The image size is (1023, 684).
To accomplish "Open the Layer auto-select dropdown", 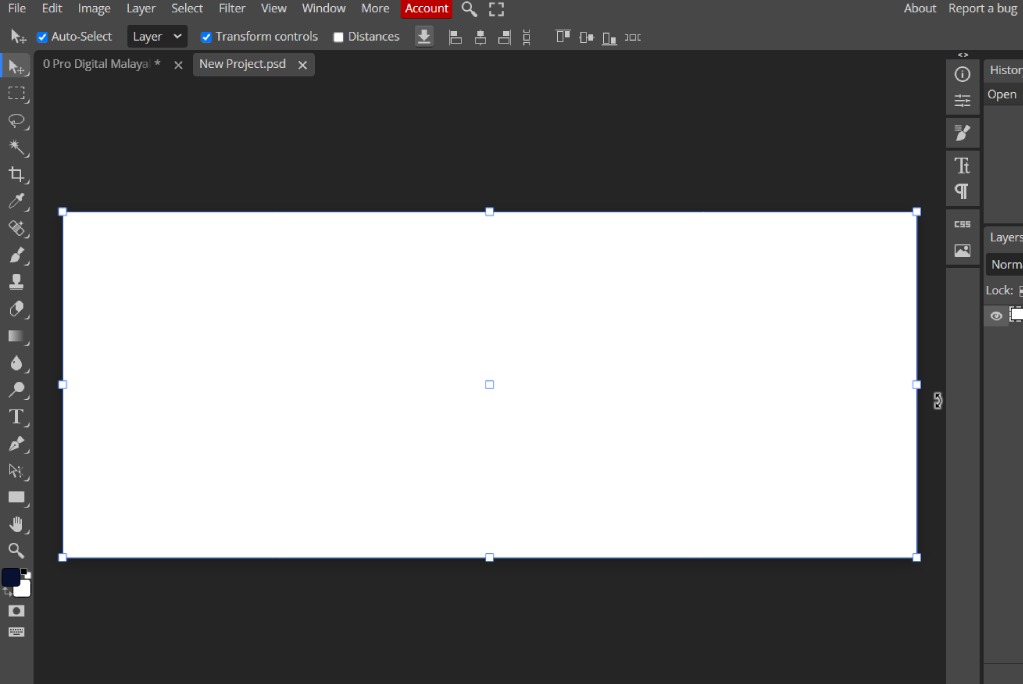I will [x=157, y=37].
